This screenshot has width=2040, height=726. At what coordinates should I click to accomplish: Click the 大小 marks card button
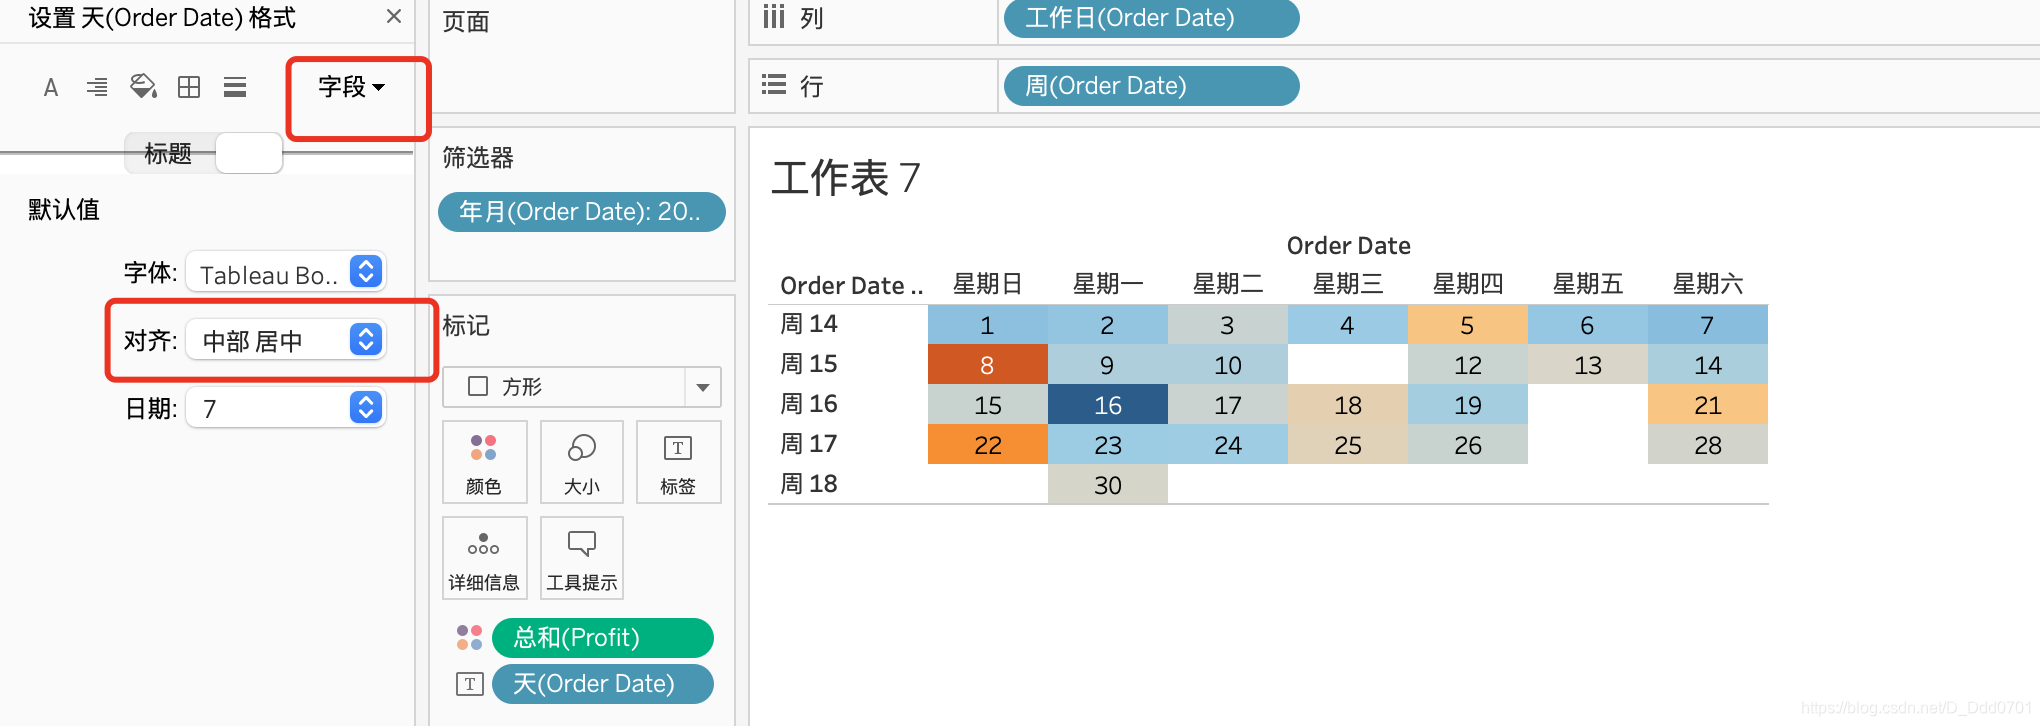[x=582, y=462]
